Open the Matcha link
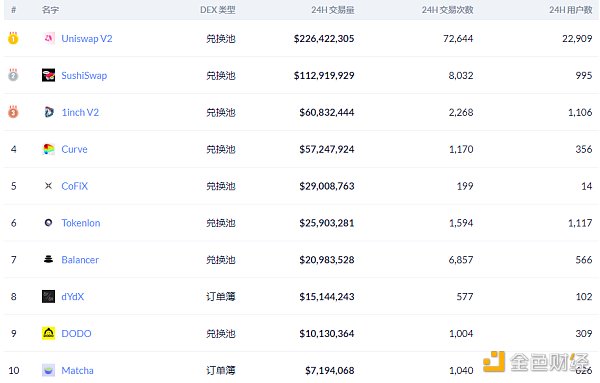600x383 pixels. pos(77,370)
